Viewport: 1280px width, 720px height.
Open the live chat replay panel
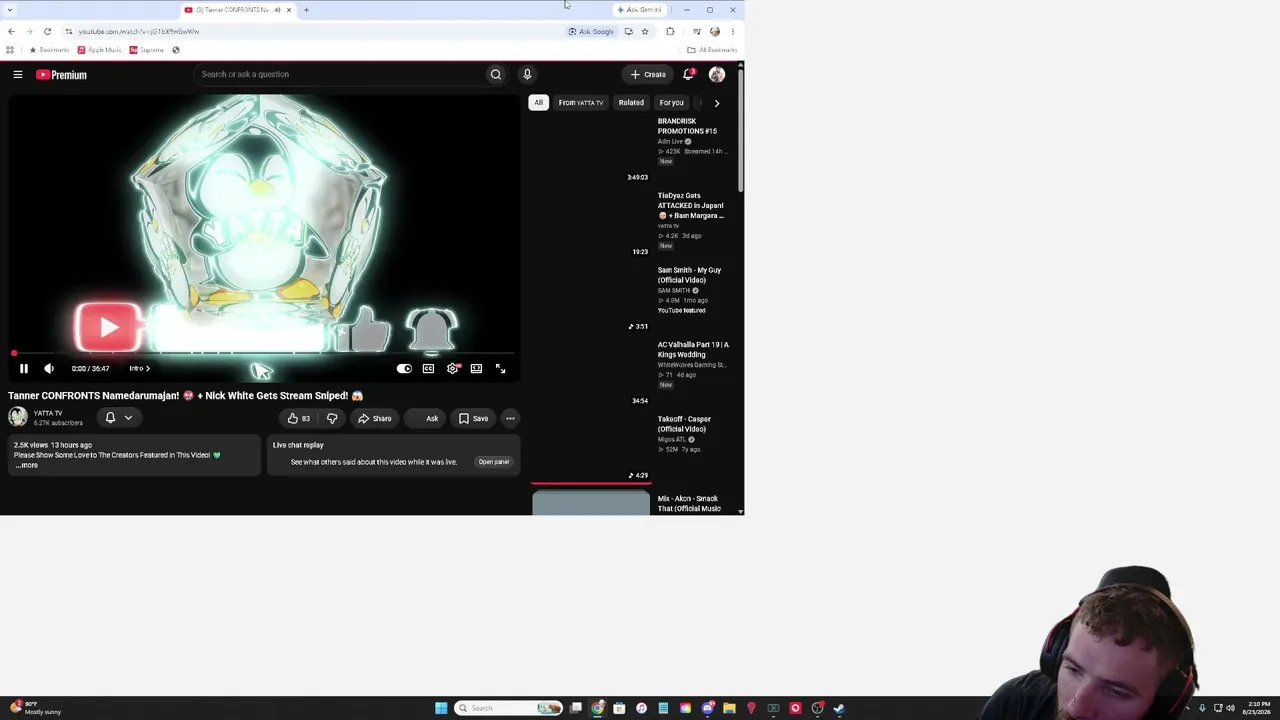493,462
